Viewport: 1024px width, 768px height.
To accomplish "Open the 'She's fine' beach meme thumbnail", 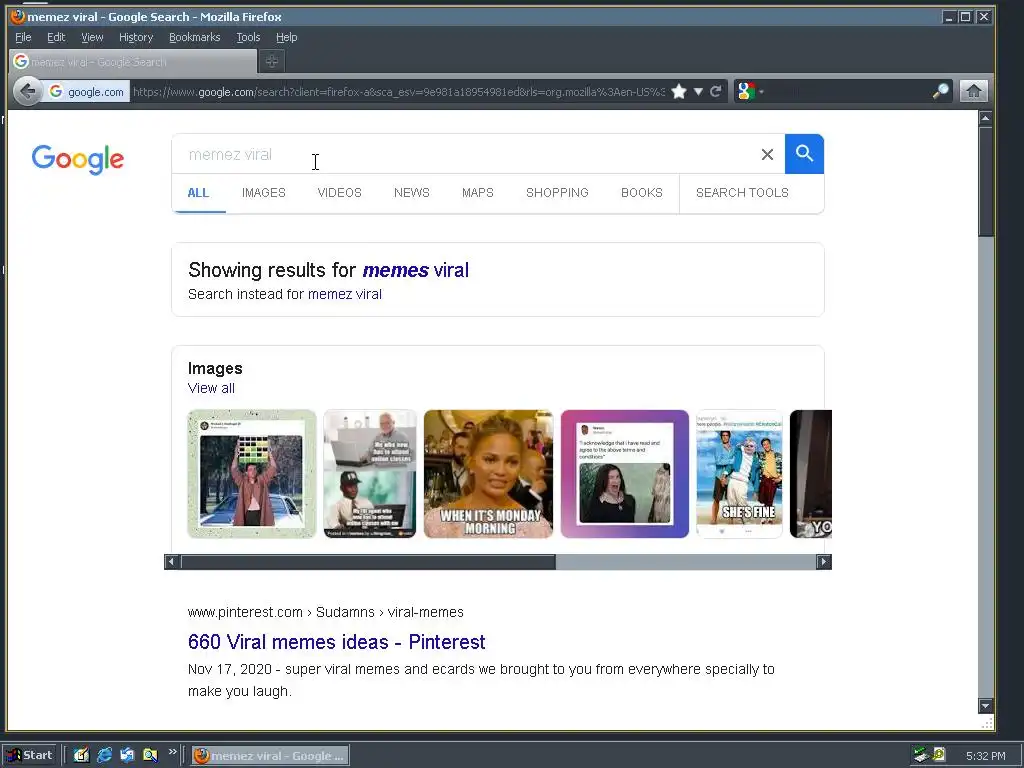I will 739,474.
